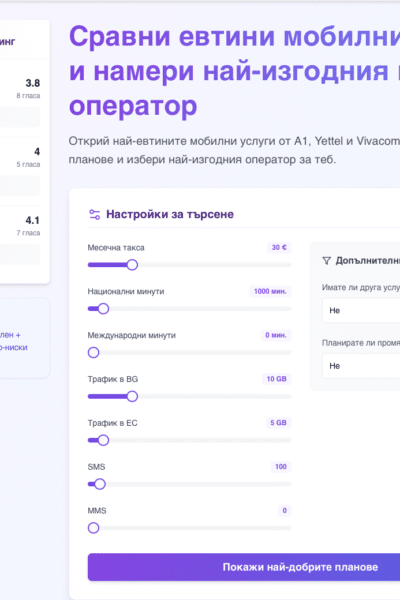Screen dimensions: 400x600
Task: Click the 10 GB value badge
Action: [276, 379]
